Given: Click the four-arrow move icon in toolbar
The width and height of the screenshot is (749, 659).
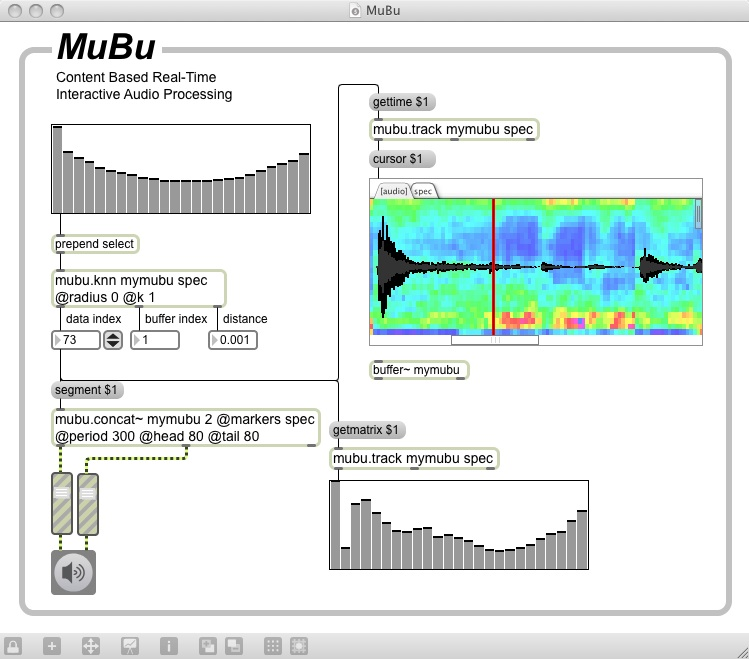Looking at the screenshot, I should coord(91,646).
